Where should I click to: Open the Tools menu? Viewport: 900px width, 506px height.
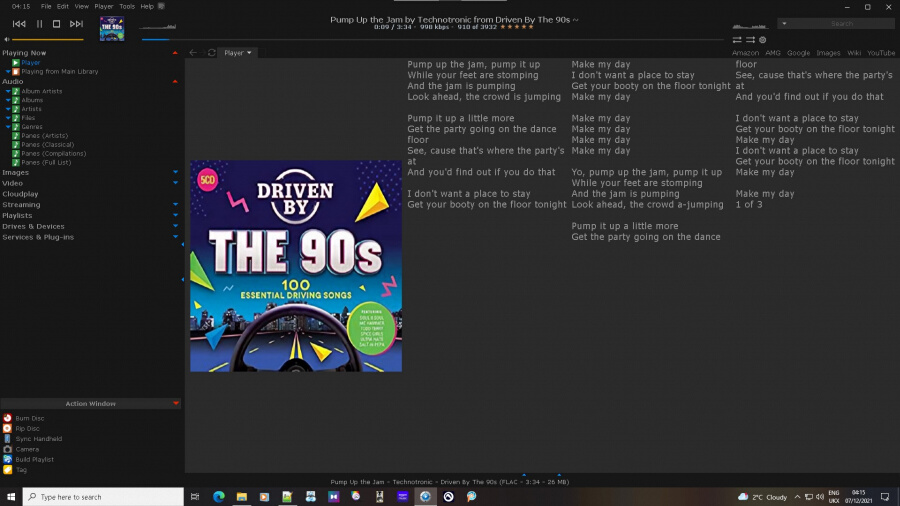pyautogui.click(x=127, y=6)
